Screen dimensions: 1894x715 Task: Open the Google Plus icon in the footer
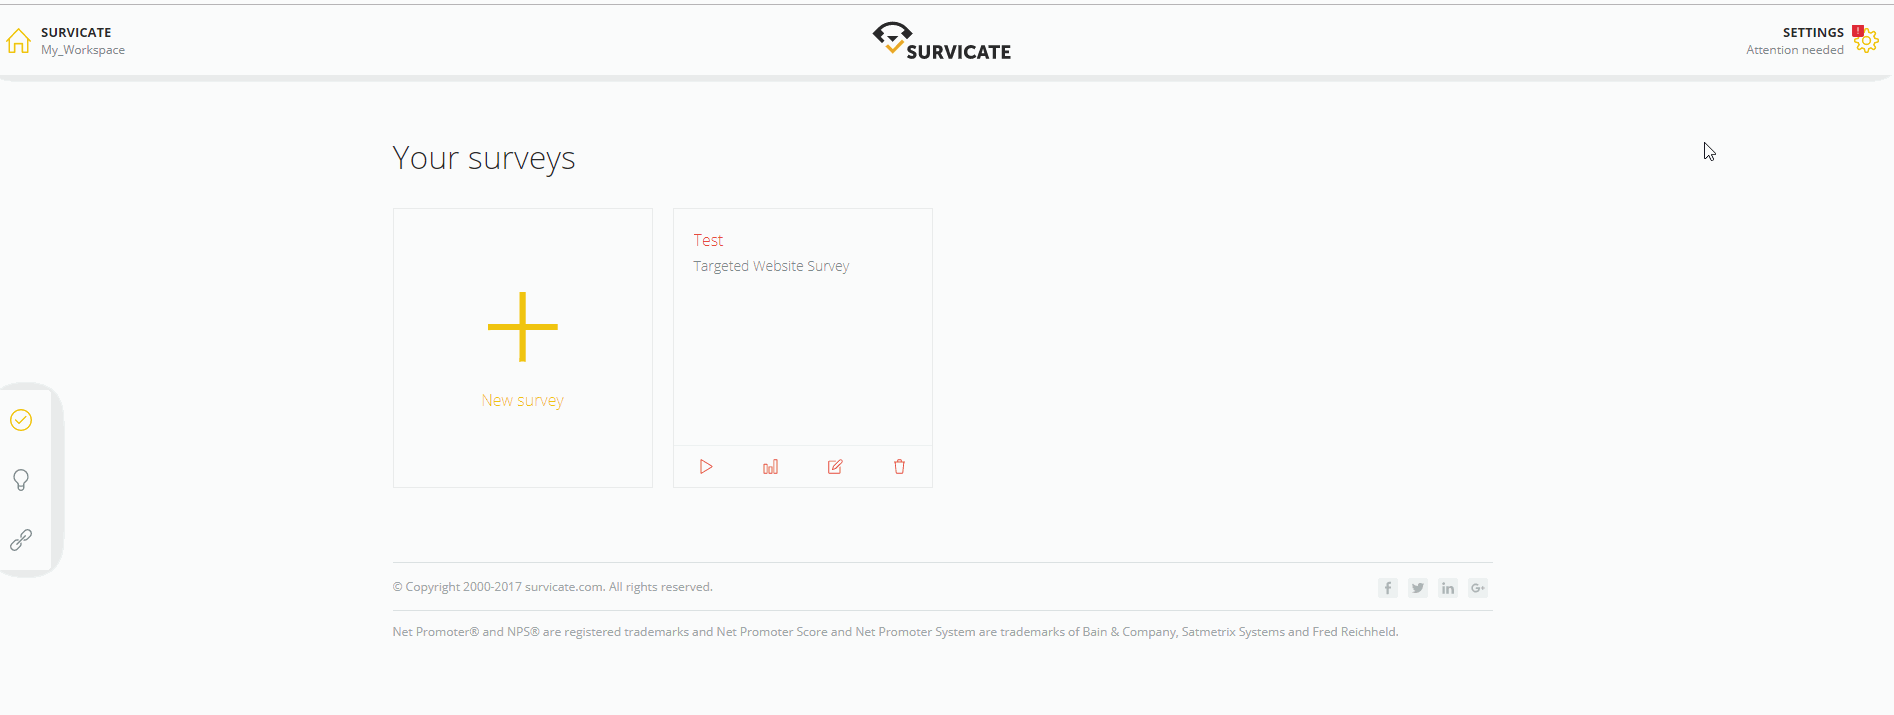point(1478,588)
